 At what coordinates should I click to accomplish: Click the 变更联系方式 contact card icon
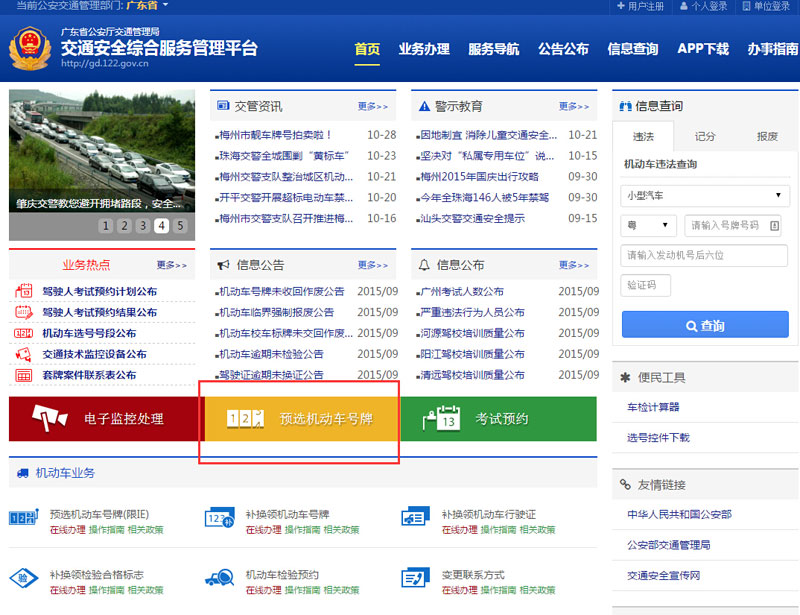tap(415, 578)
